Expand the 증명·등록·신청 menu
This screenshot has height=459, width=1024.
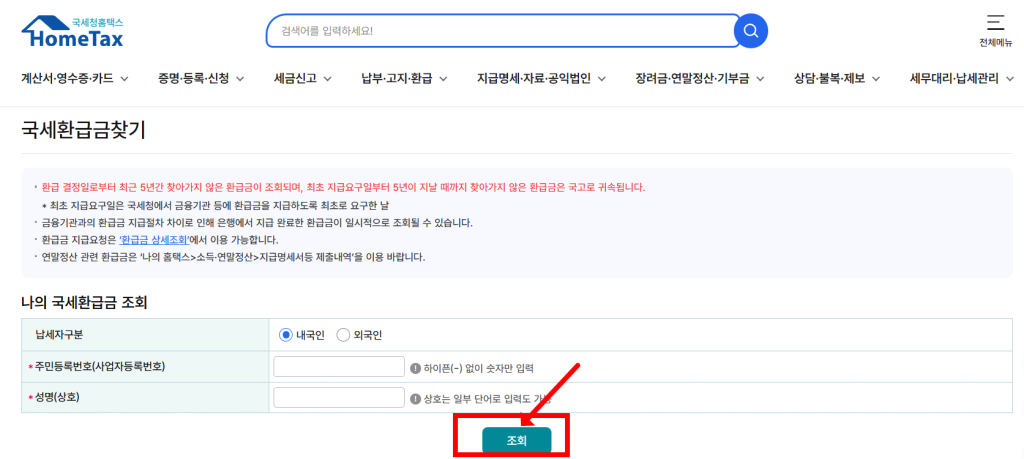click(x=200, y=79)
